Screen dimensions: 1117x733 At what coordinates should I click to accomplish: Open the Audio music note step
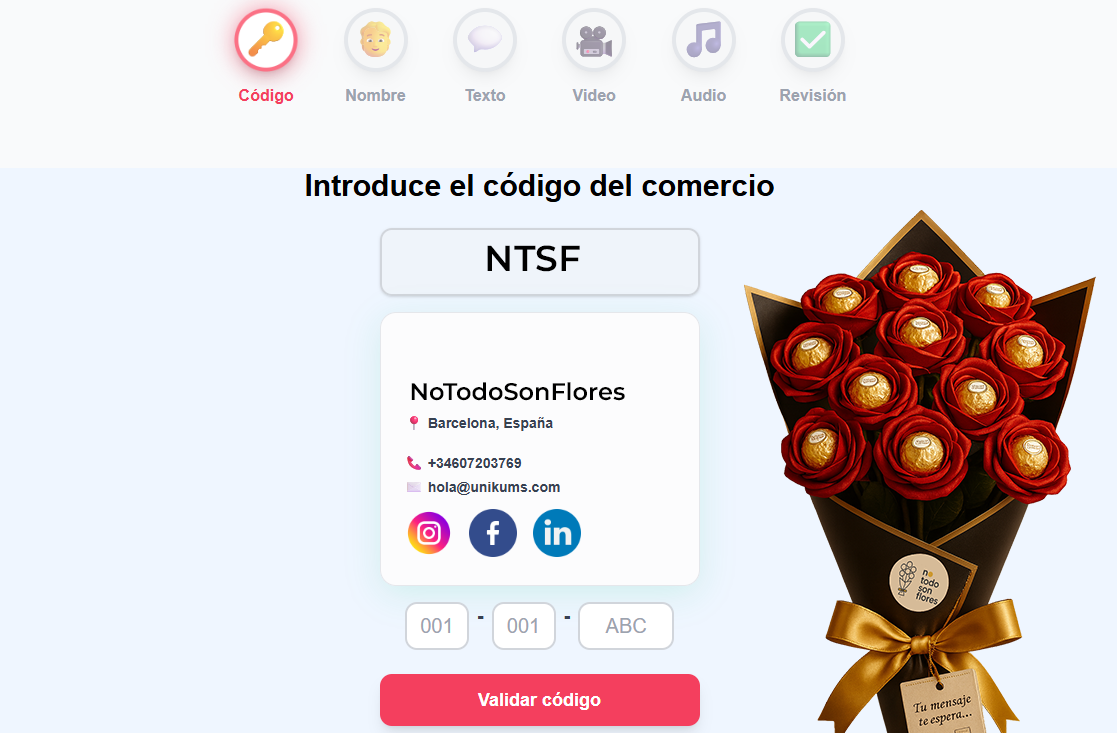pyautogui.click(x=704, y=40)
